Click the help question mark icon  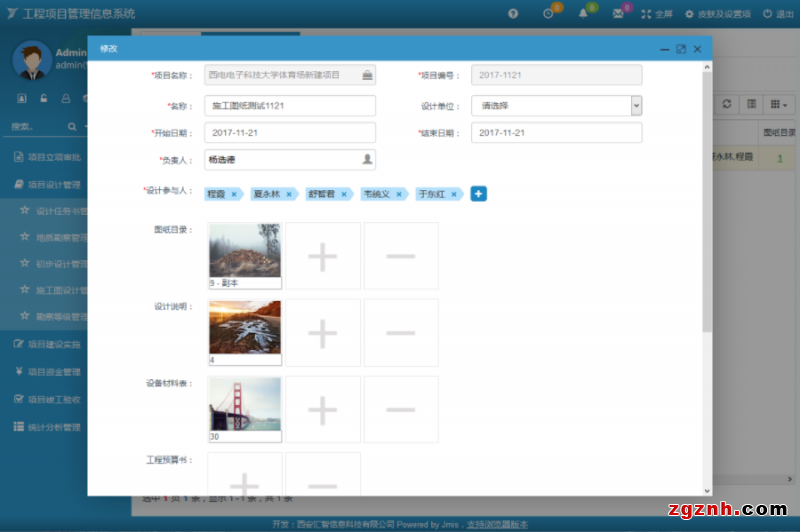click(513, 14)
